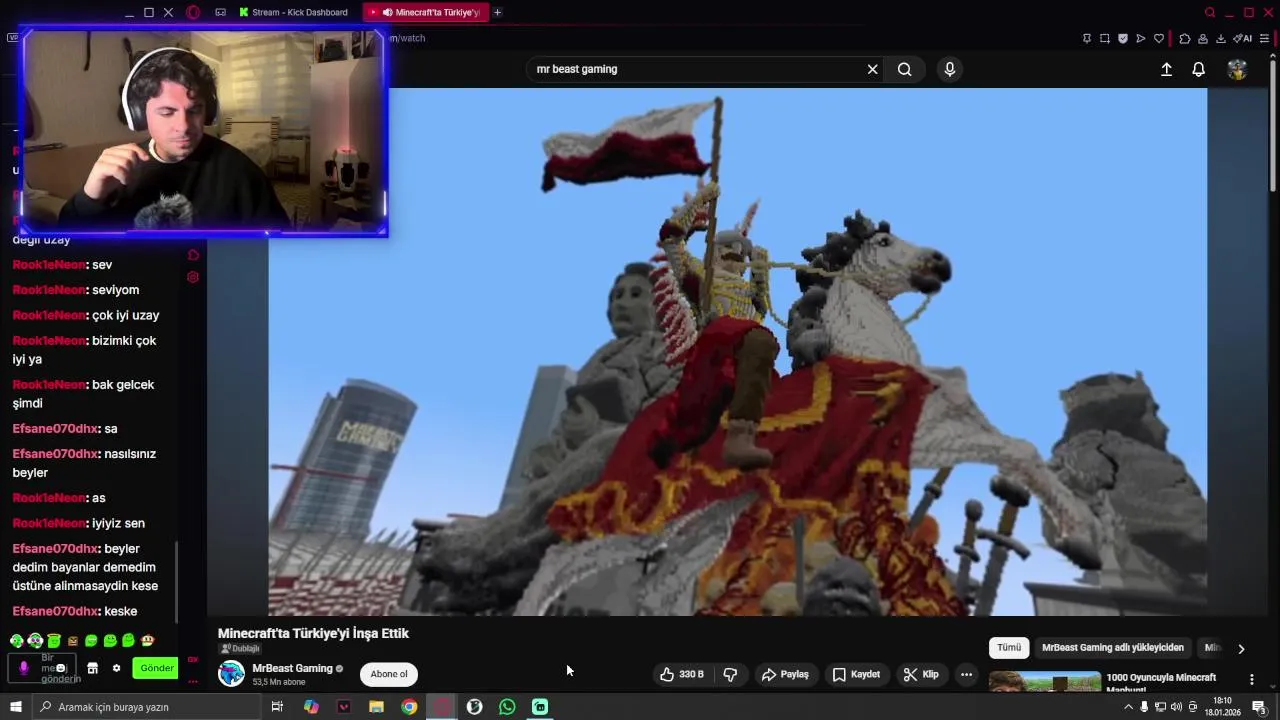Click the Gönder send button in chat
The width and height of the screenshot is (1280, 720).
click(x=157, y=668)
